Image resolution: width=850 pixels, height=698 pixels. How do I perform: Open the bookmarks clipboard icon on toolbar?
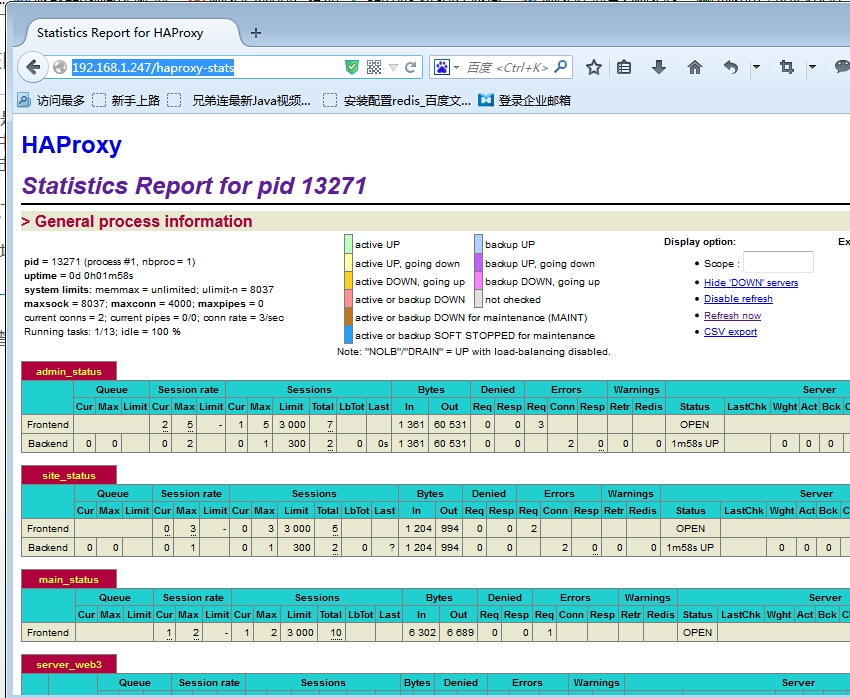click(x=624, y=67)
